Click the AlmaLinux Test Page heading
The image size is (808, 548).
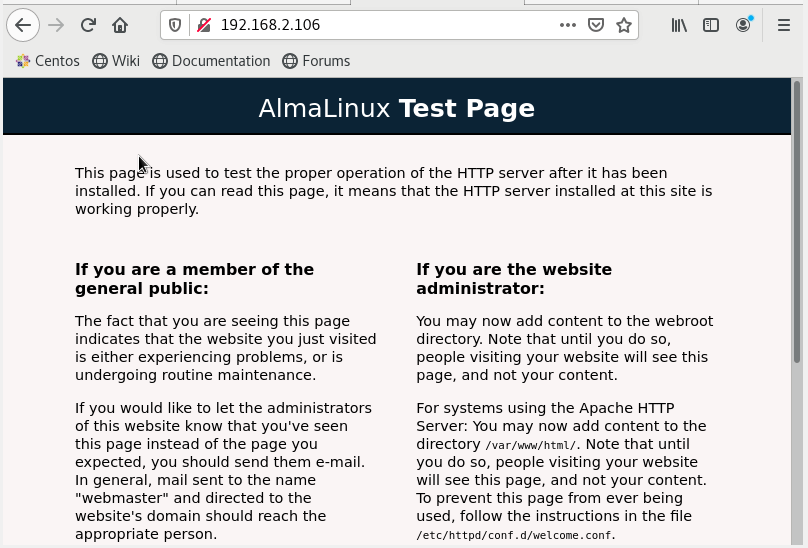397,108
